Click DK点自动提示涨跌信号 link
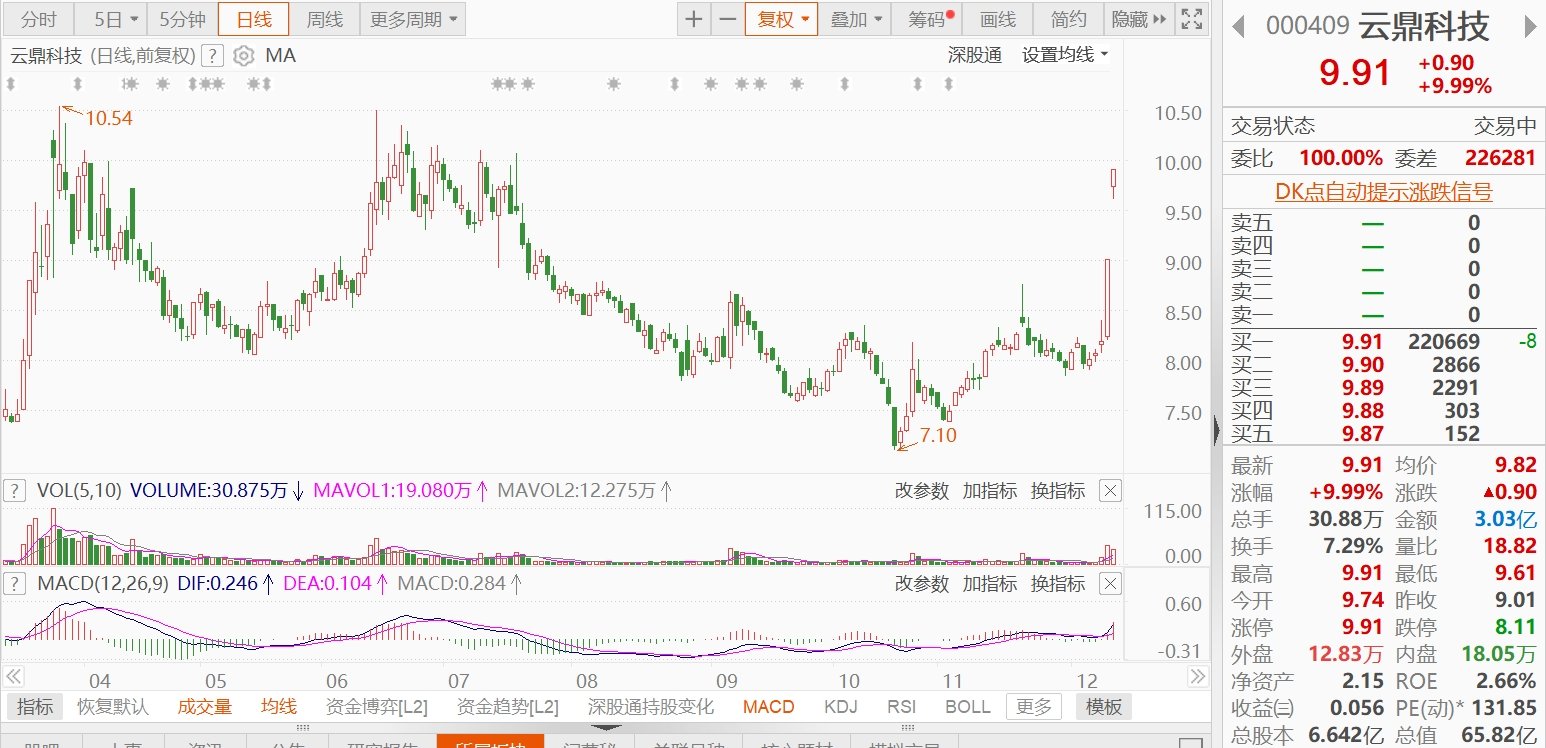The width and height of the screenshot is (1546, 748). 1383,192
